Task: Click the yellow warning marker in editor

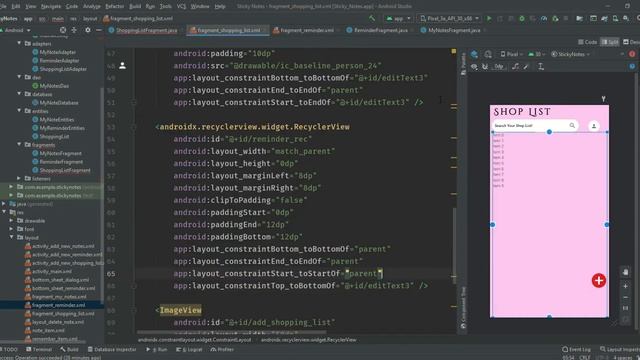Action: tap(453, 51)
